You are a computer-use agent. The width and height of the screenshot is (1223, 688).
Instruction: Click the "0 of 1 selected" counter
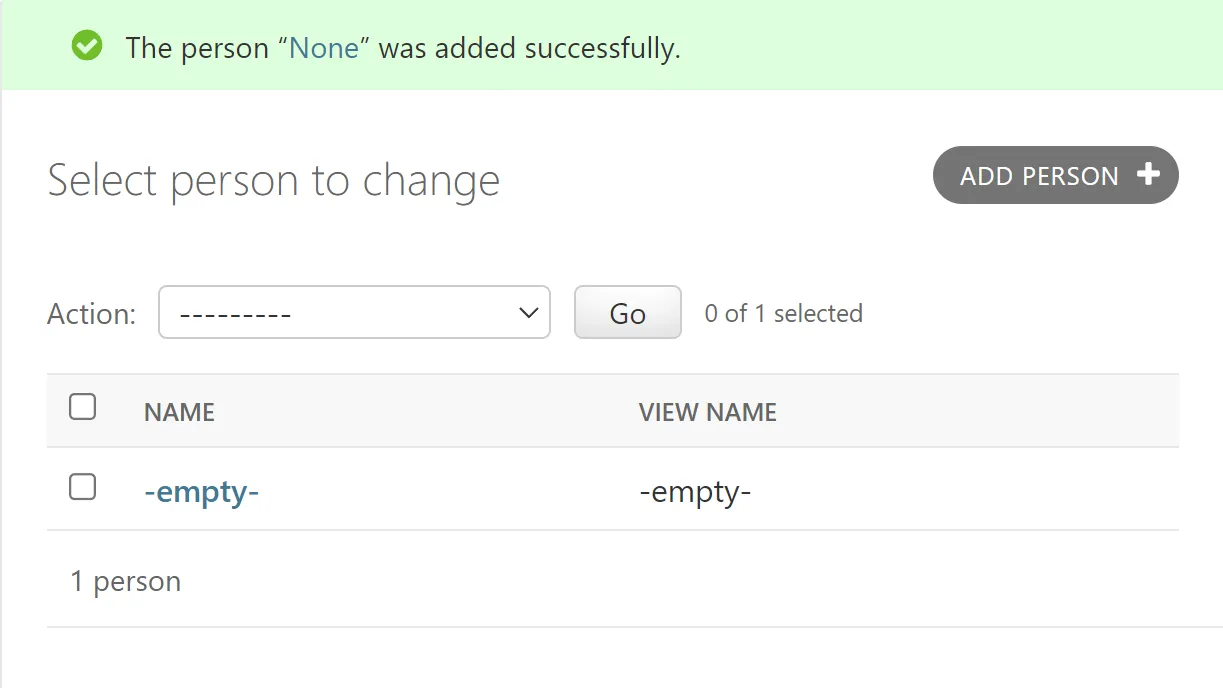coord(783,313)
